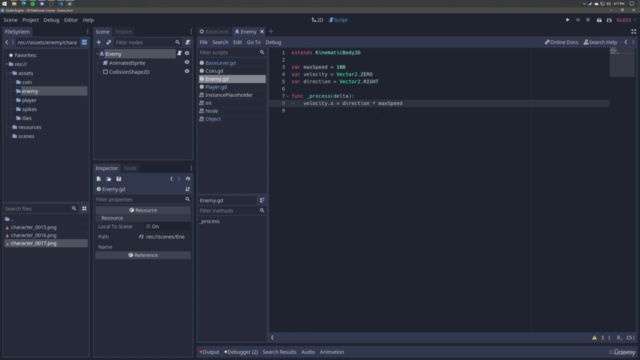Toggle alphabetical sorting of methods list
This screenshot has height=360, width=640.
point(262,200)
